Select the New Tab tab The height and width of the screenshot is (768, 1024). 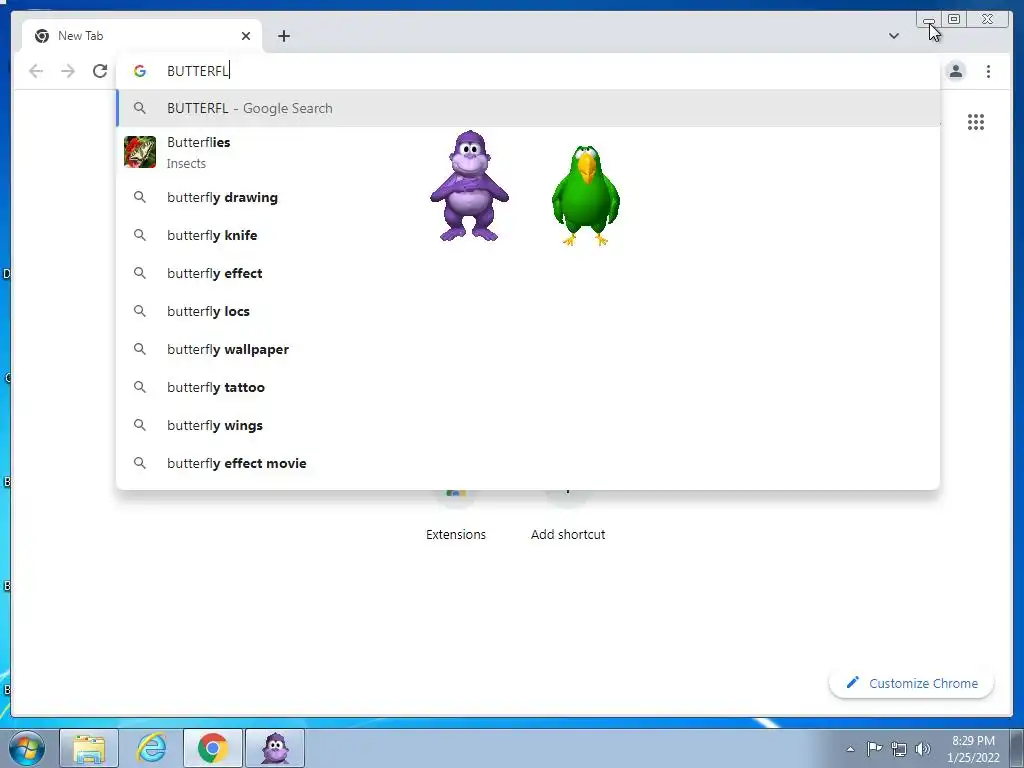pyautogui.click(x=142, y=36)
